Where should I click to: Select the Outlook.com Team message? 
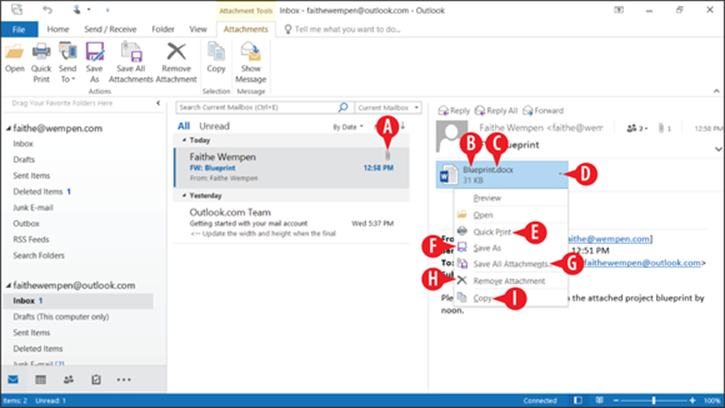pyautogui.click(x=292, y=223)
